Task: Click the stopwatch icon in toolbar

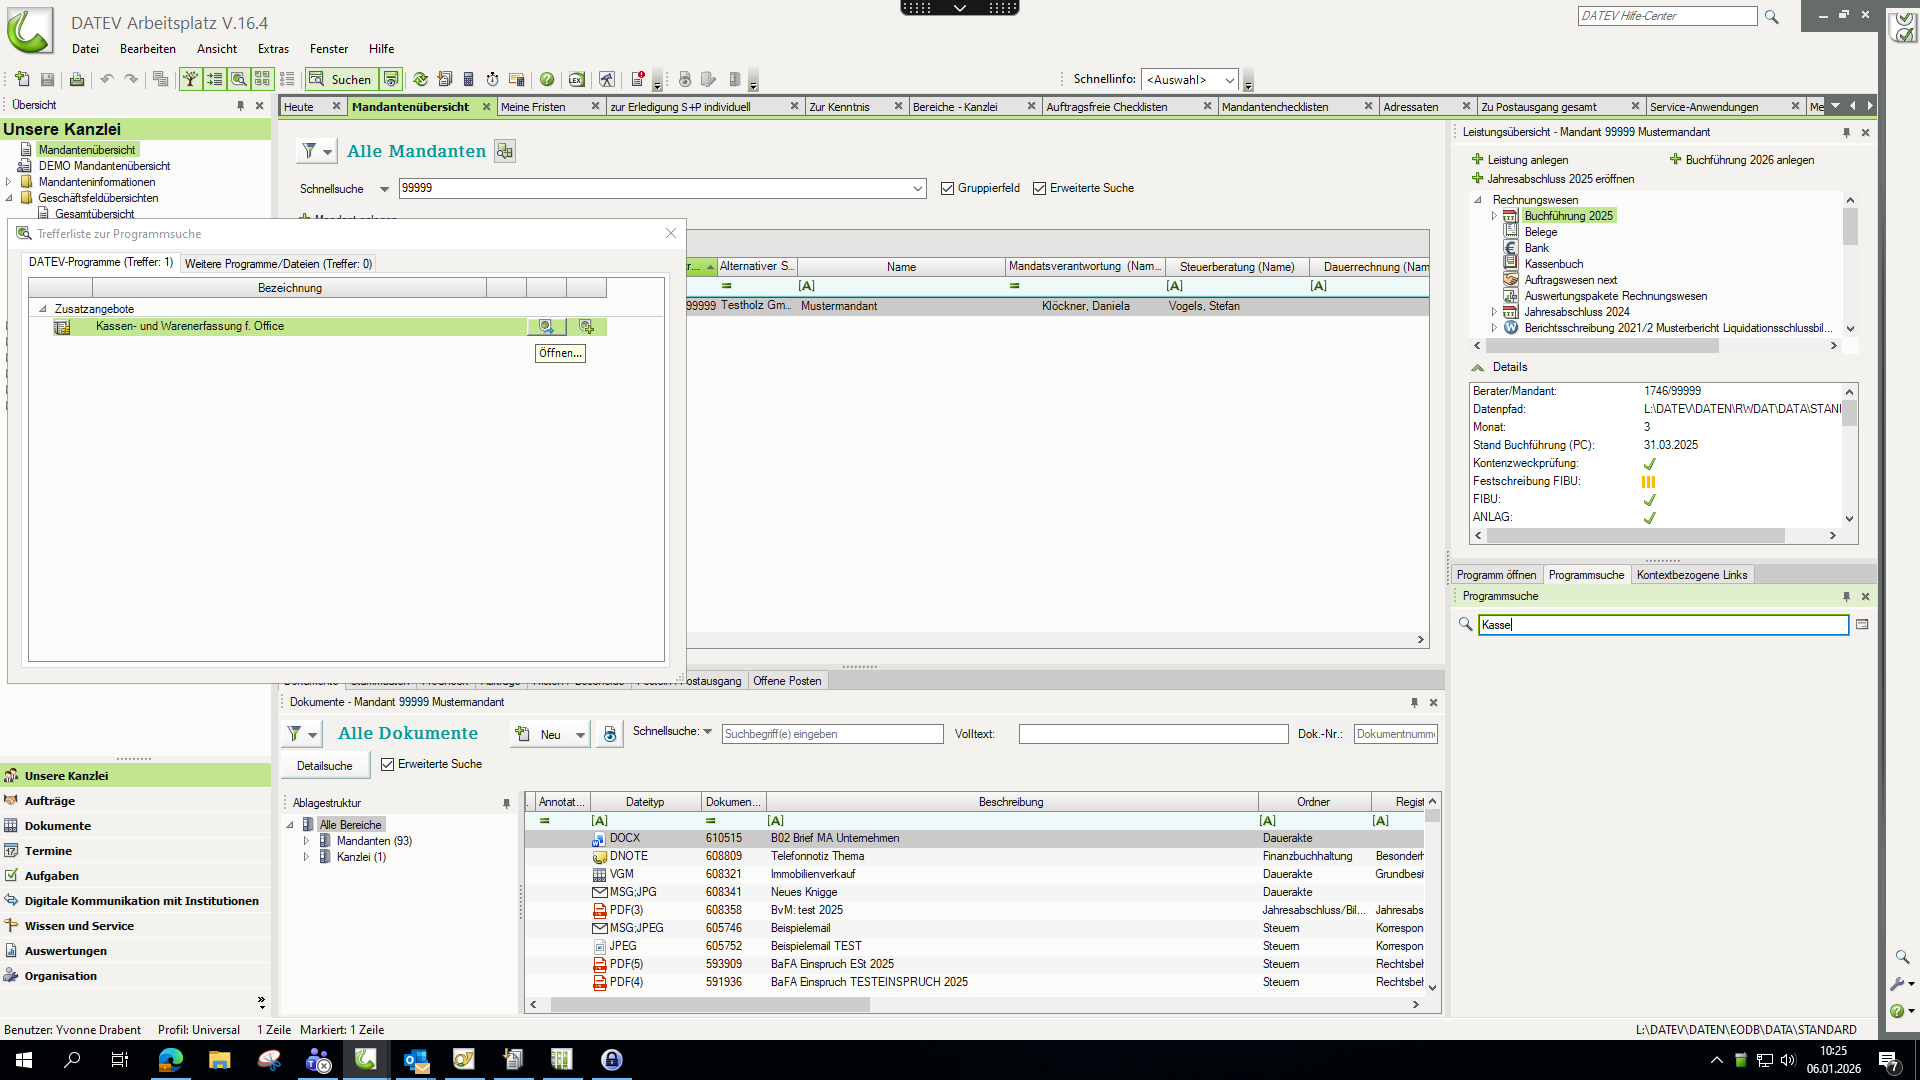Action: (x=492, y=79)
